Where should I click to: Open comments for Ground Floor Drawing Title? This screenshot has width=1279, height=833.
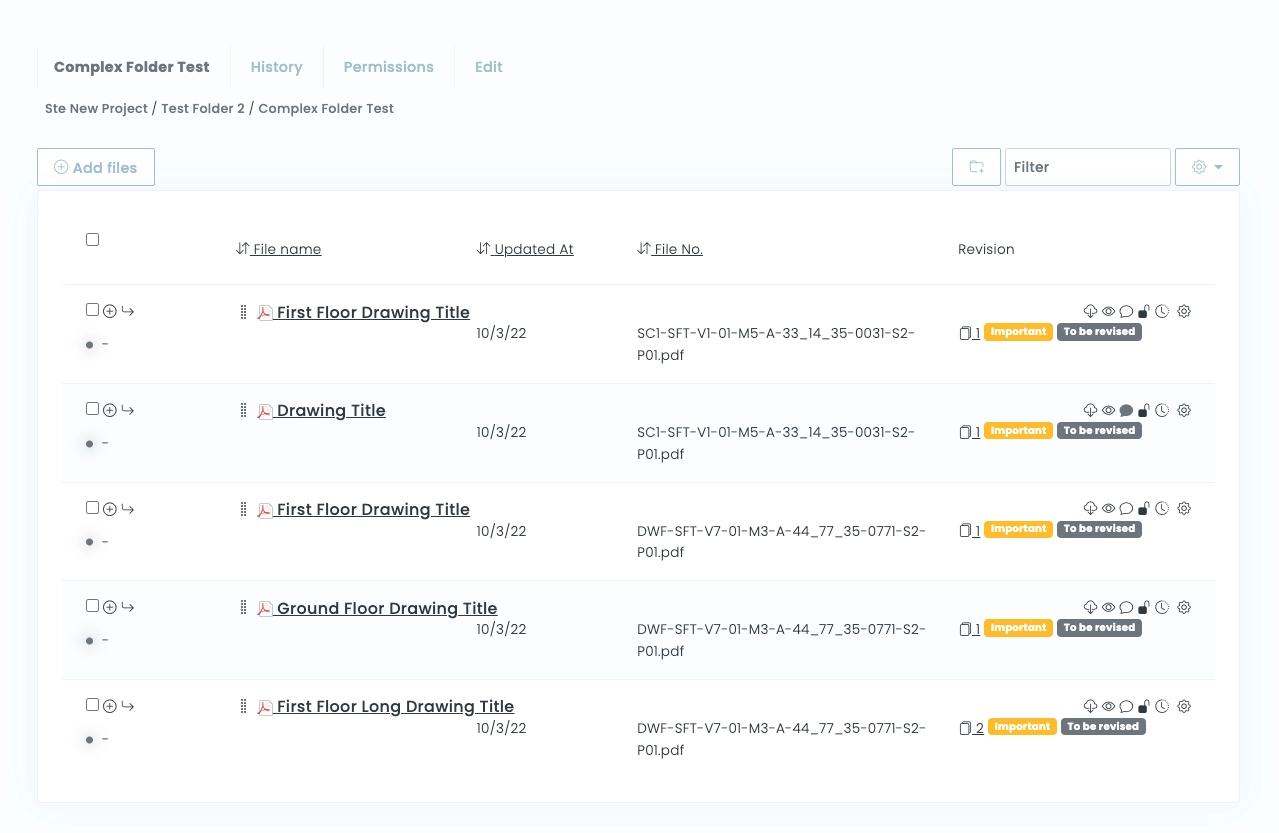(1126, 608)
